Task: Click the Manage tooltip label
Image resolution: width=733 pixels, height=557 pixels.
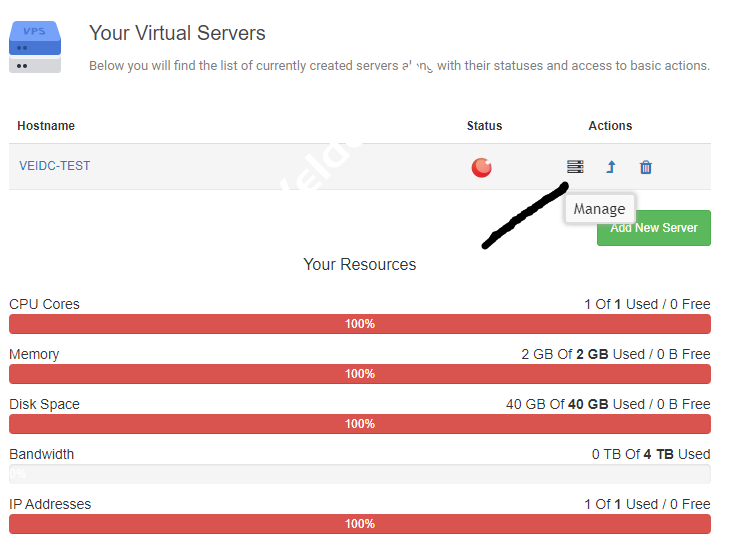Action: 599,209
